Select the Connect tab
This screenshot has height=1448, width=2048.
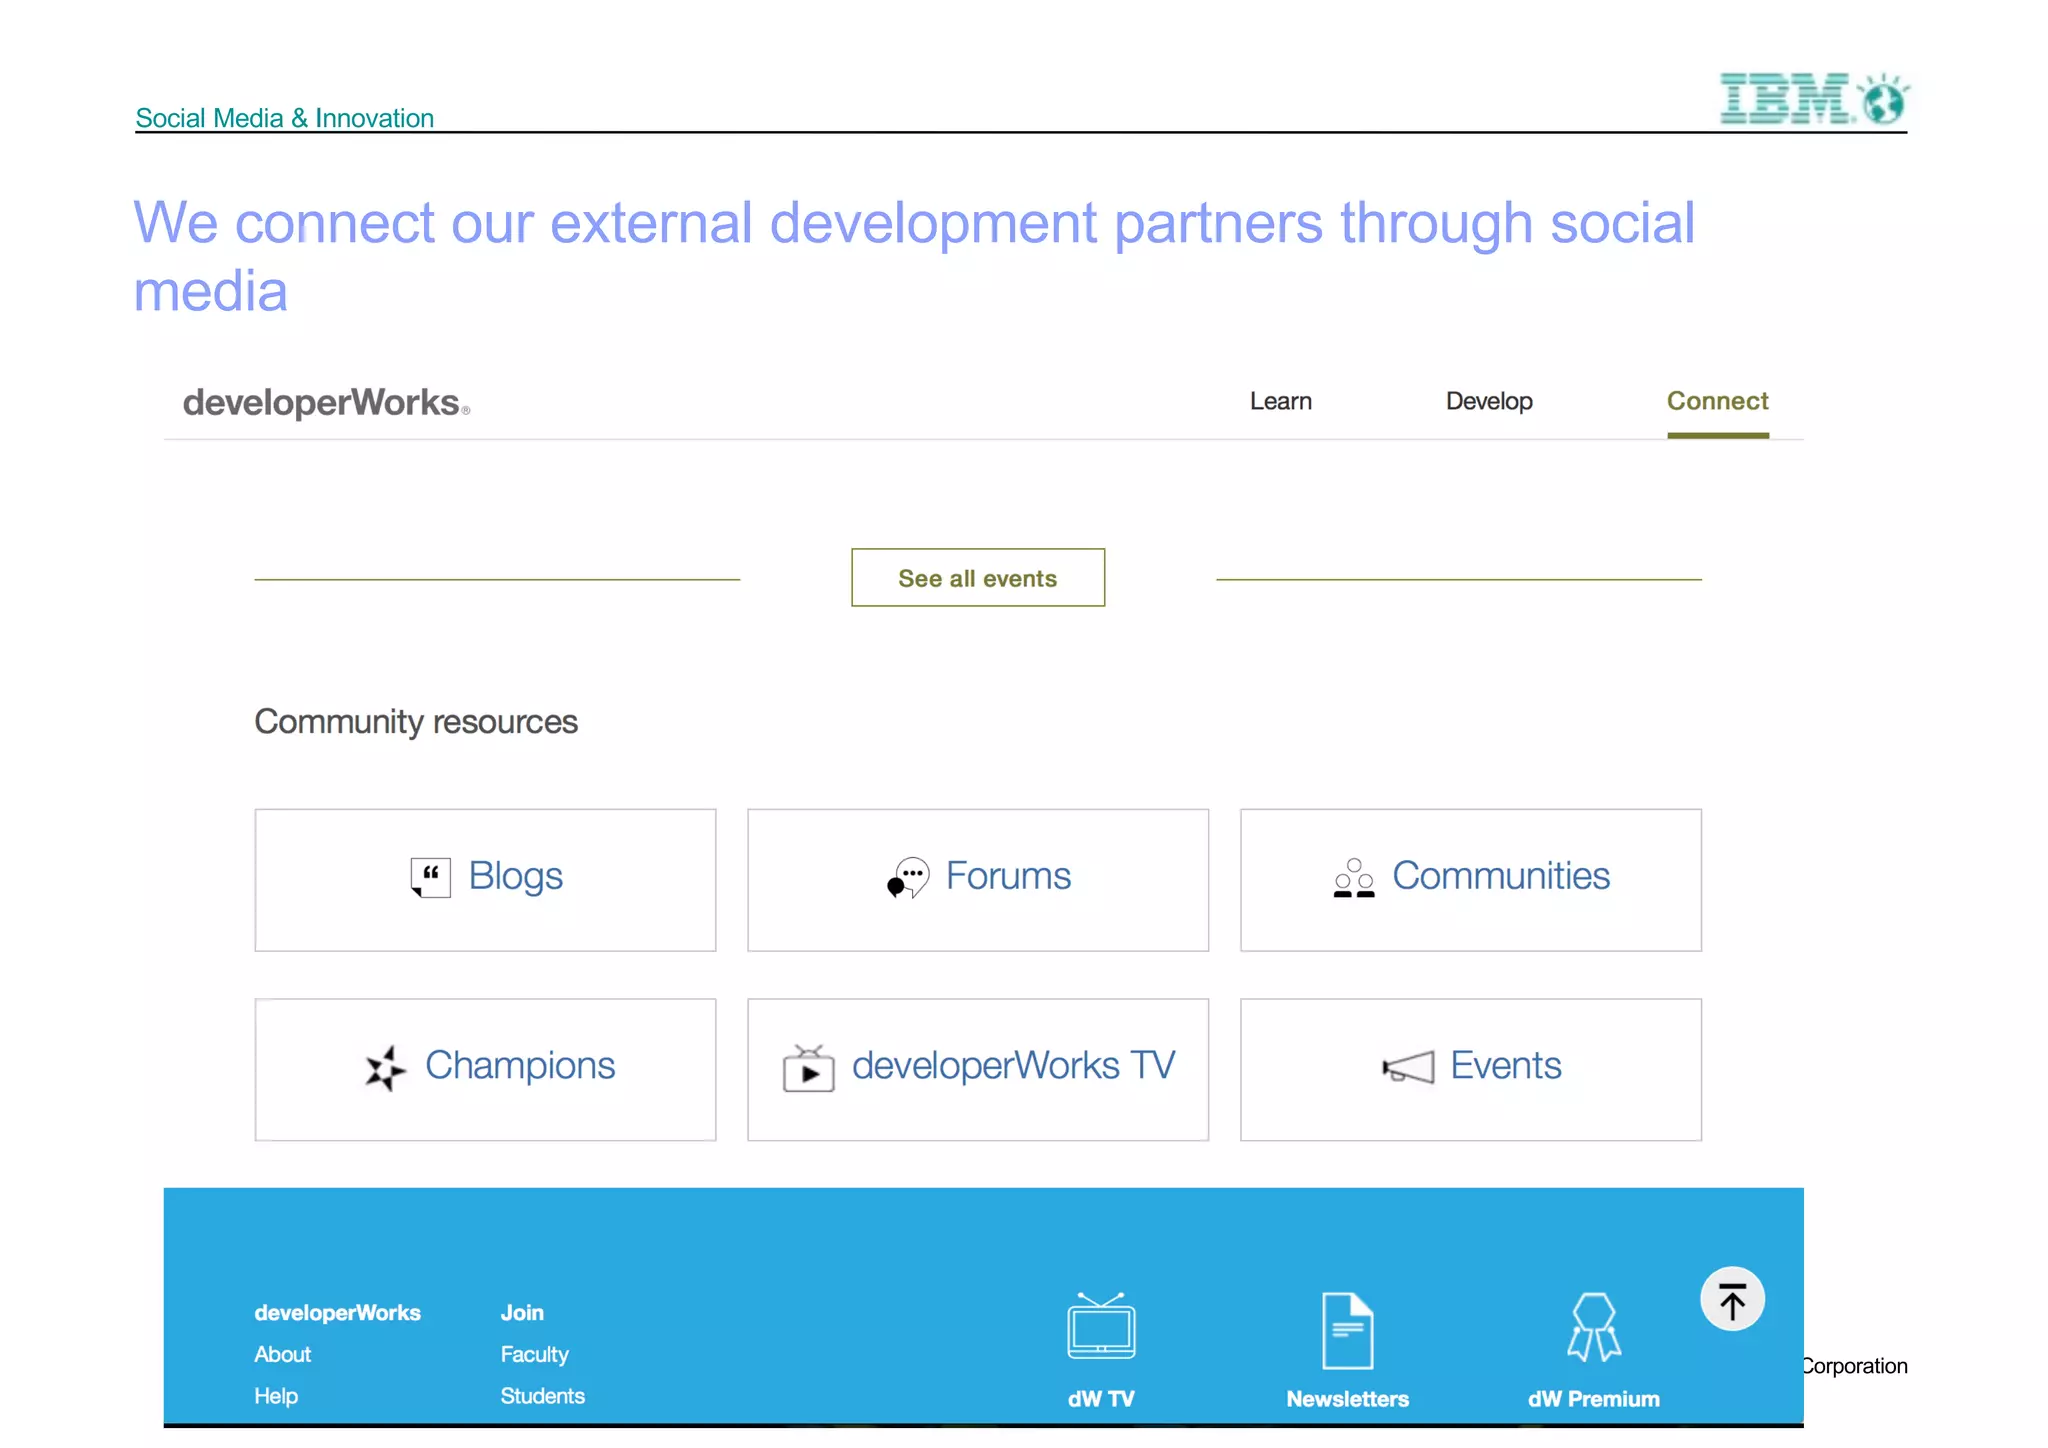(x=1717, y=401)
